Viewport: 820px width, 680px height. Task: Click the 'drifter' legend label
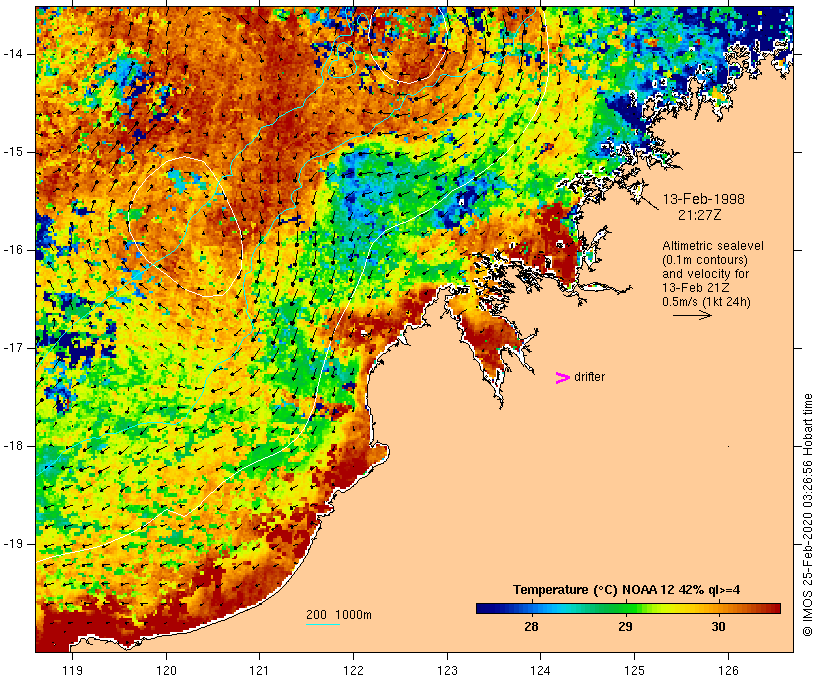(x=589, y=377)
